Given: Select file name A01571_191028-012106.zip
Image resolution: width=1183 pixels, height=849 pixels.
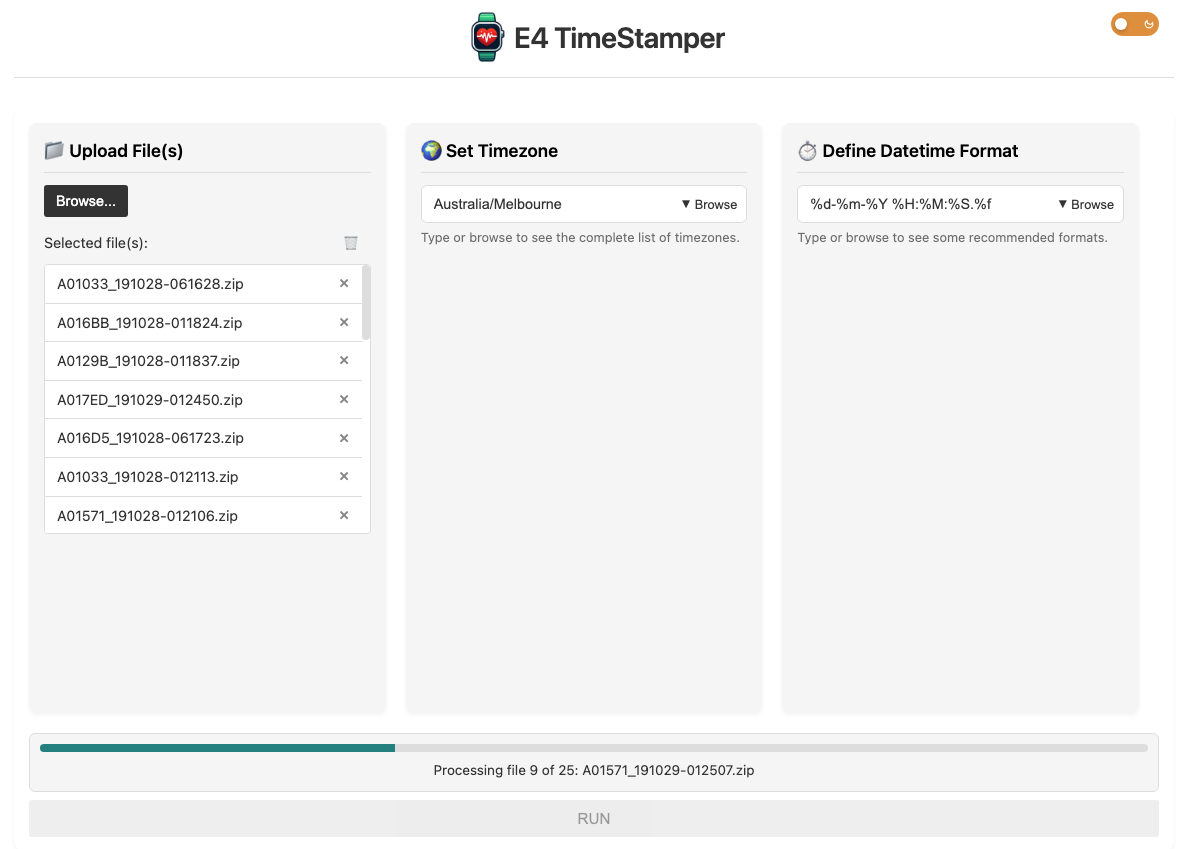Looking at the screenshot, I should pos(148,516).
